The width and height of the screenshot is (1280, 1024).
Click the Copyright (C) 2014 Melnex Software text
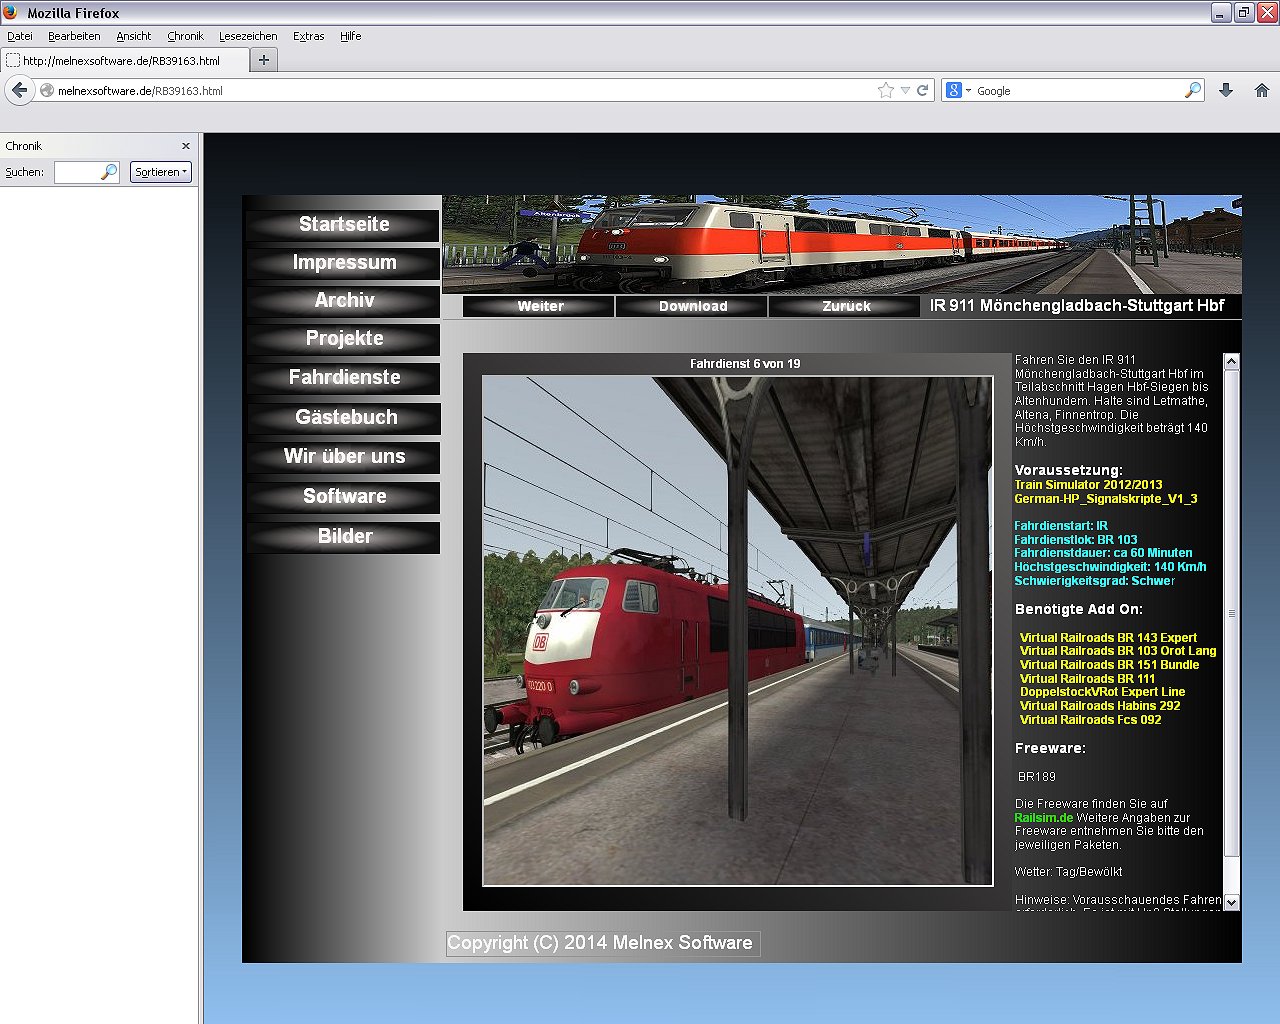point(600,943)
